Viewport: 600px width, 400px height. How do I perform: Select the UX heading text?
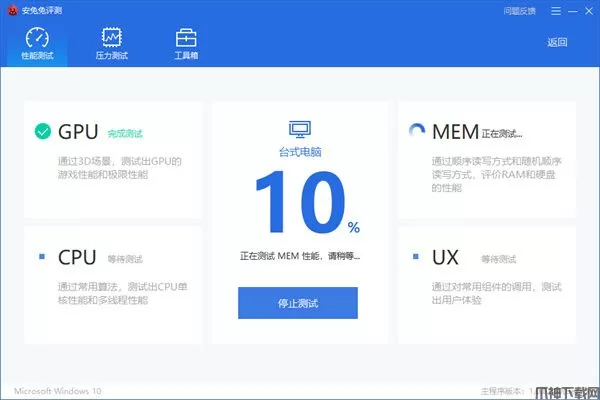pyautogui.click(x=445, y=257)
